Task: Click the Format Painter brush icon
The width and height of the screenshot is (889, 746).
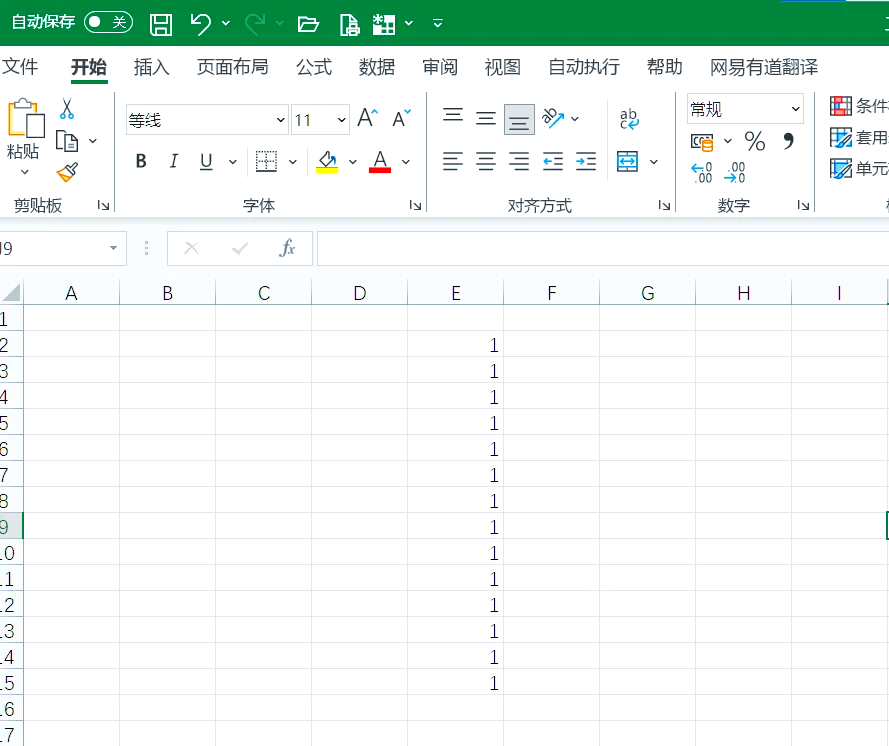Action: pos(67,172)
